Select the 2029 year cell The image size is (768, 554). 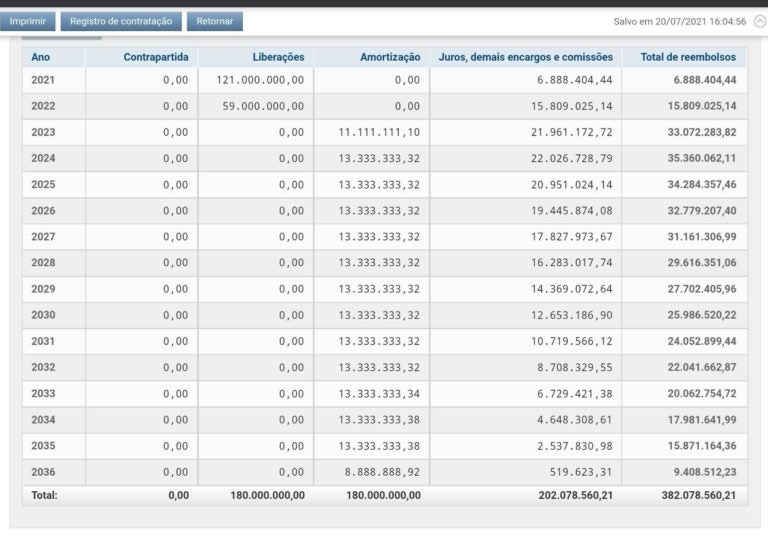(x=43, y=289)
